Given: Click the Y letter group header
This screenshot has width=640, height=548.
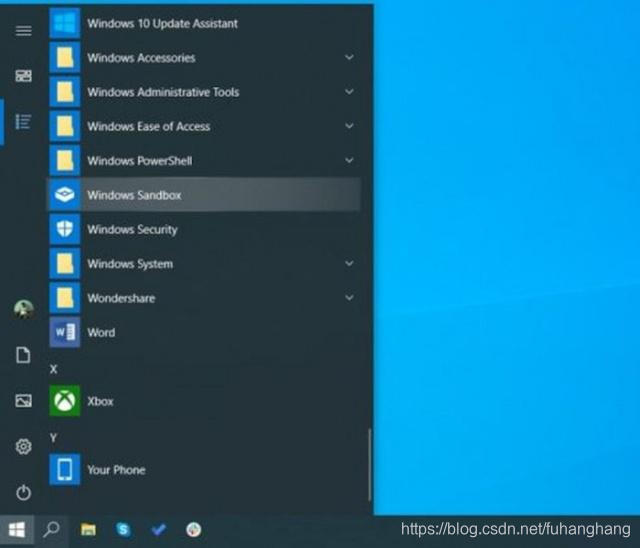Looking at the screenshot, I should coord(53,438).
